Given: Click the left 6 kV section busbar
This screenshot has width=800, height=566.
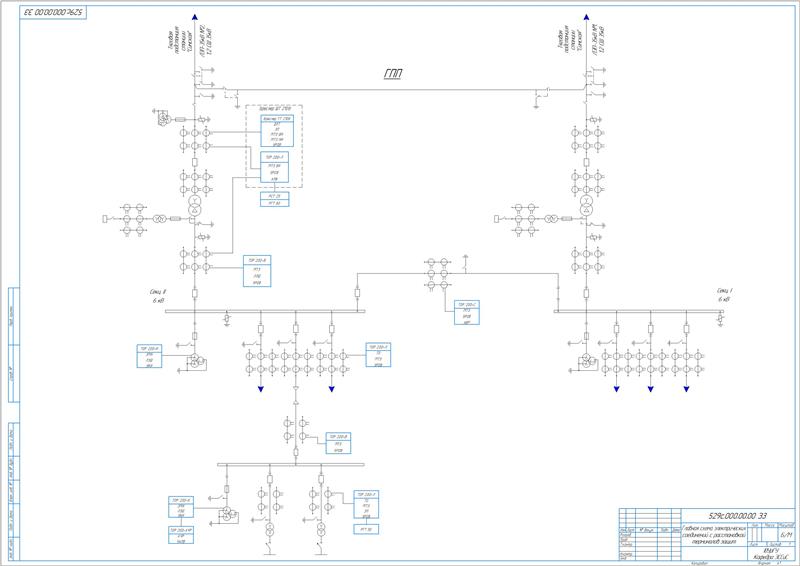Looking at the screenshot, I should click(265, 311).
